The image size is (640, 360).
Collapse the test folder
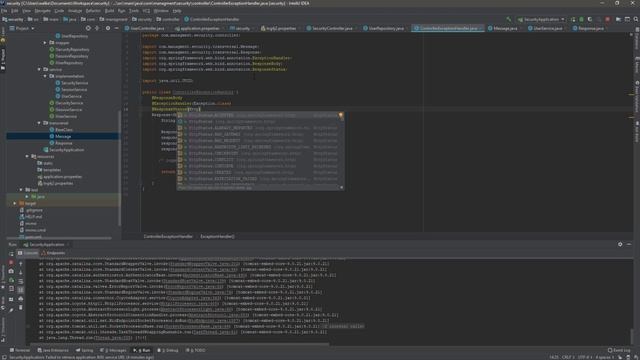pyautogui.click(x=21, y=190)
